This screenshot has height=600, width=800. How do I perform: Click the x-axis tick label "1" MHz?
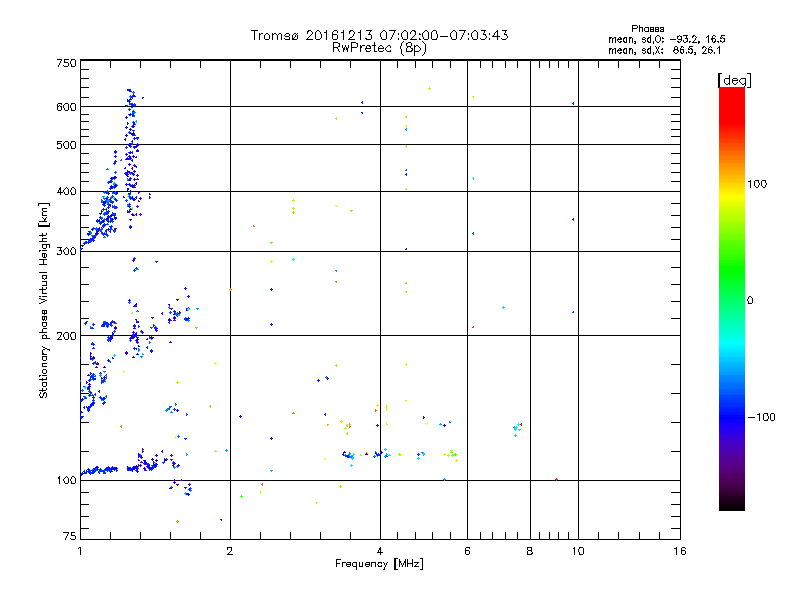point(80,551)
